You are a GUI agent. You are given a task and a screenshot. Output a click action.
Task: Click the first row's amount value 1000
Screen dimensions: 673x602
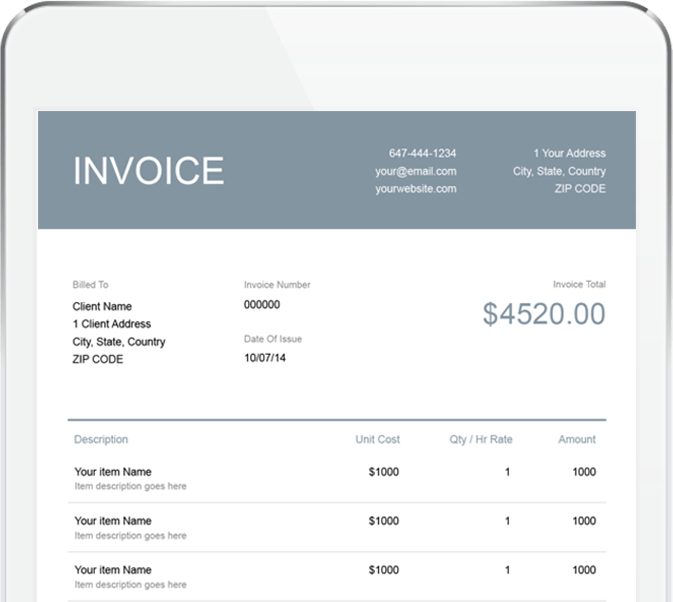click(x=583, y=471)
